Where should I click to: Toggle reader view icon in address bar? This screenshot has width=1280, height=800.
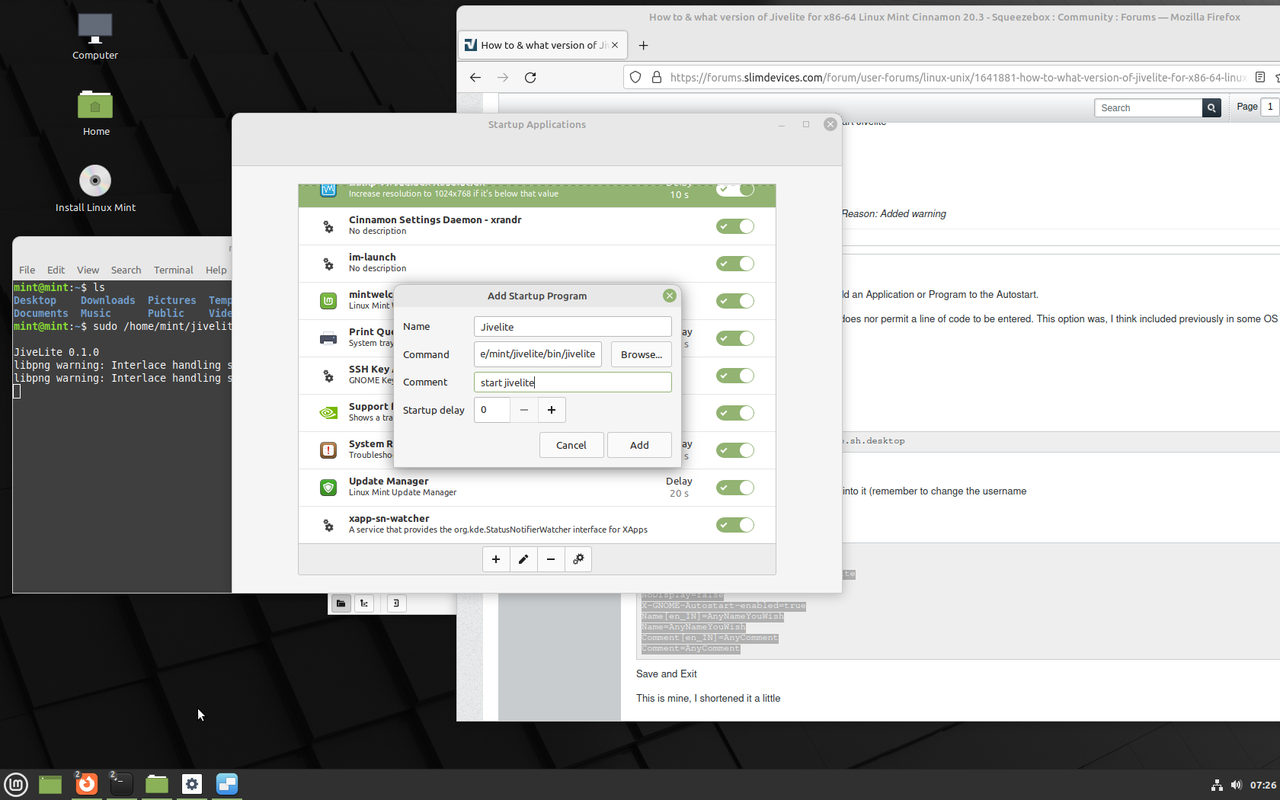click(1262, 77)
